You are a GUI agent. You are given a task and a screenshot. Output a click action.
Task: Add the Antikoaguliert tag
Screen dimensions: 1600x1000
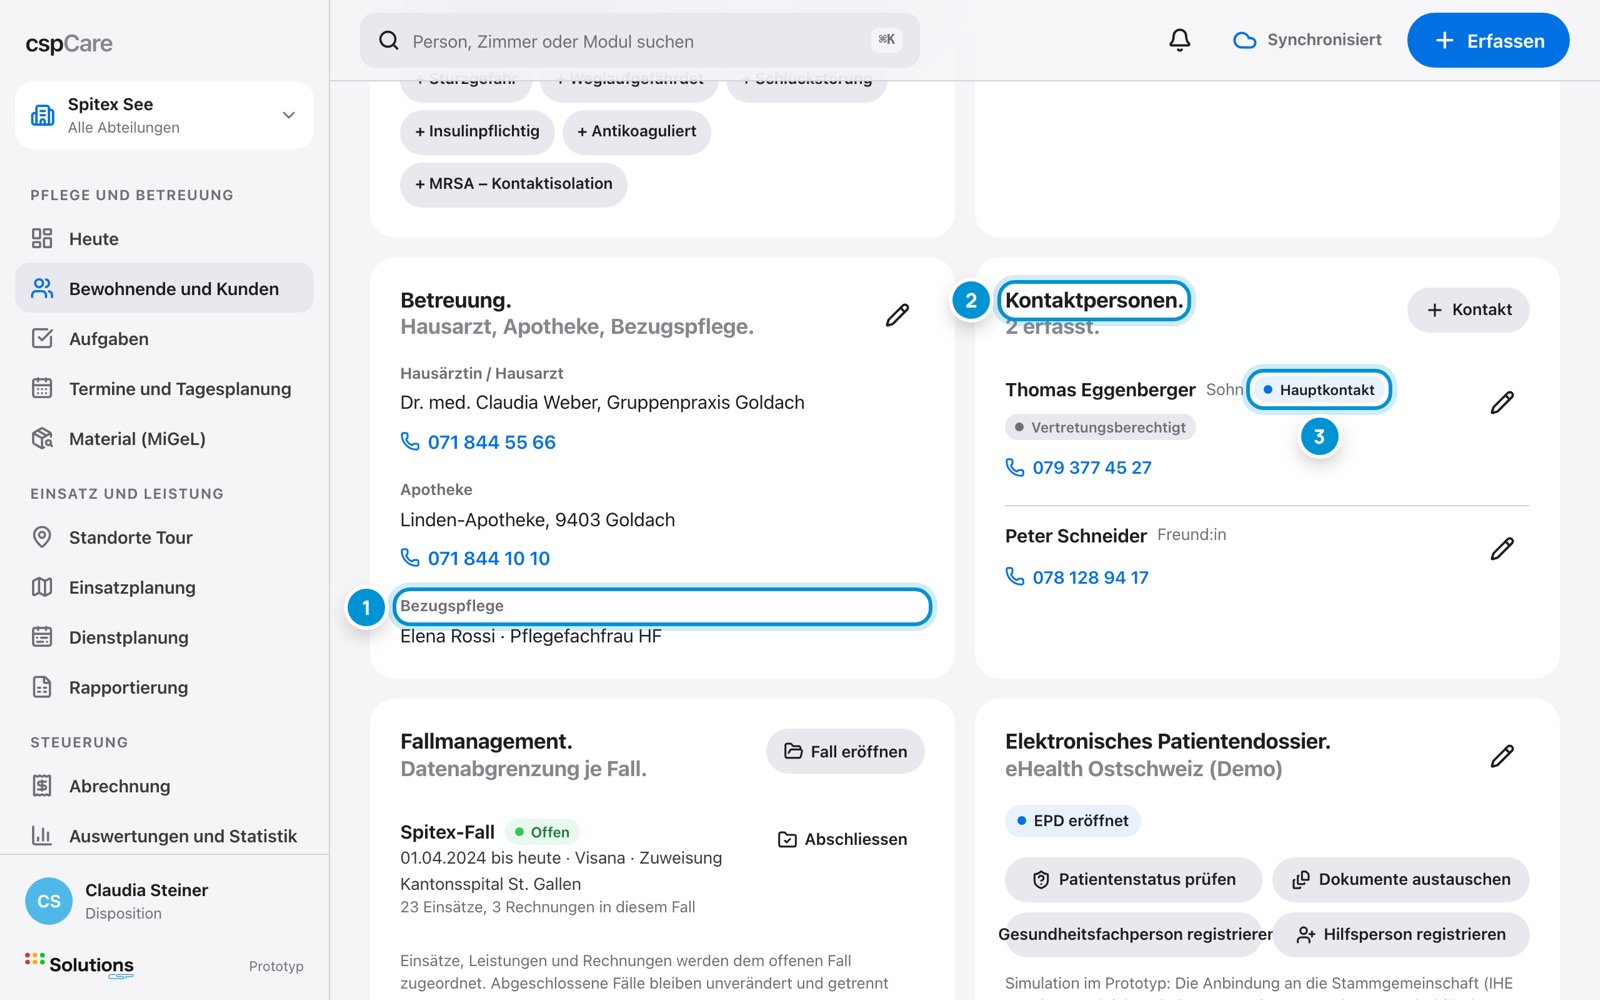pyautogui.click(x=637, y=131)
